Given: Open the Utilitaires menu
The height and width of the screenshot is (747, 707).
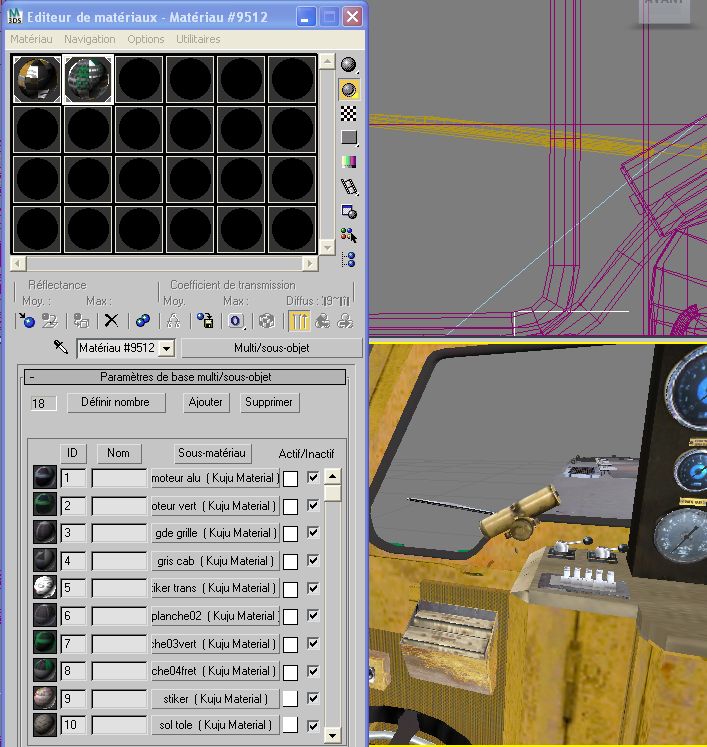Looking at the screenshot, I should click(198, 39).
